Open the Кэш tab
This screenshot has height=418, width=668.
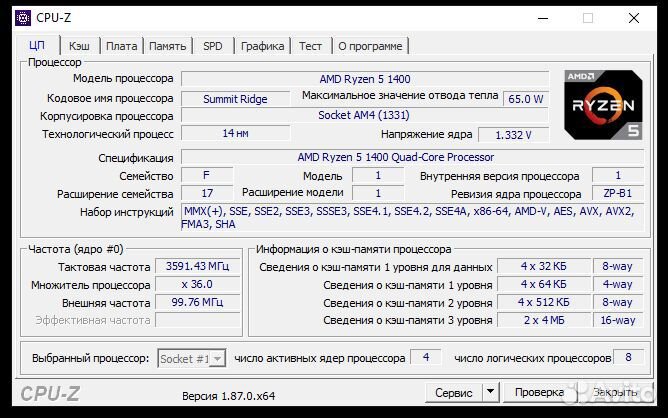click(x=79, y=46)
